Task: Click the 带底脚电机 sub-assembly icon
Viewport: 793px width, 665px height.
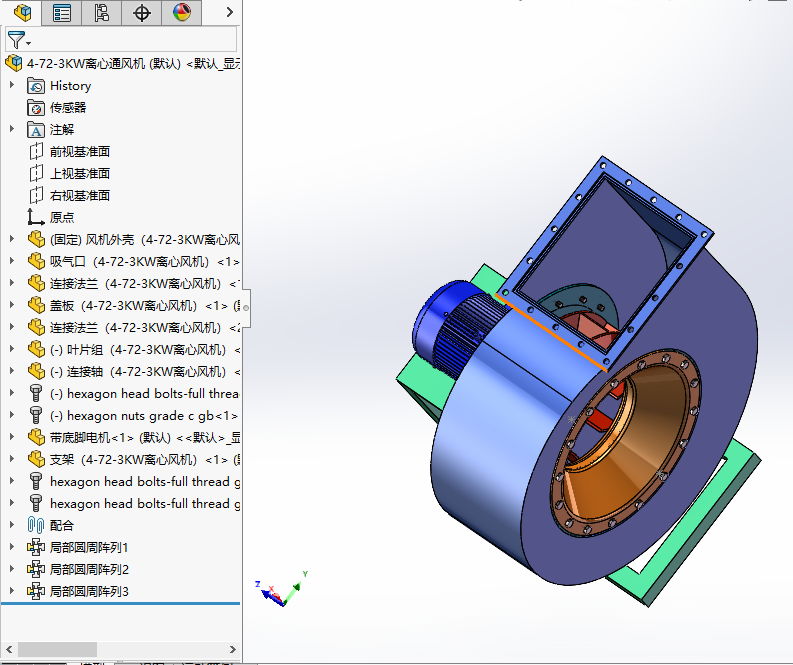Action: 36,437
